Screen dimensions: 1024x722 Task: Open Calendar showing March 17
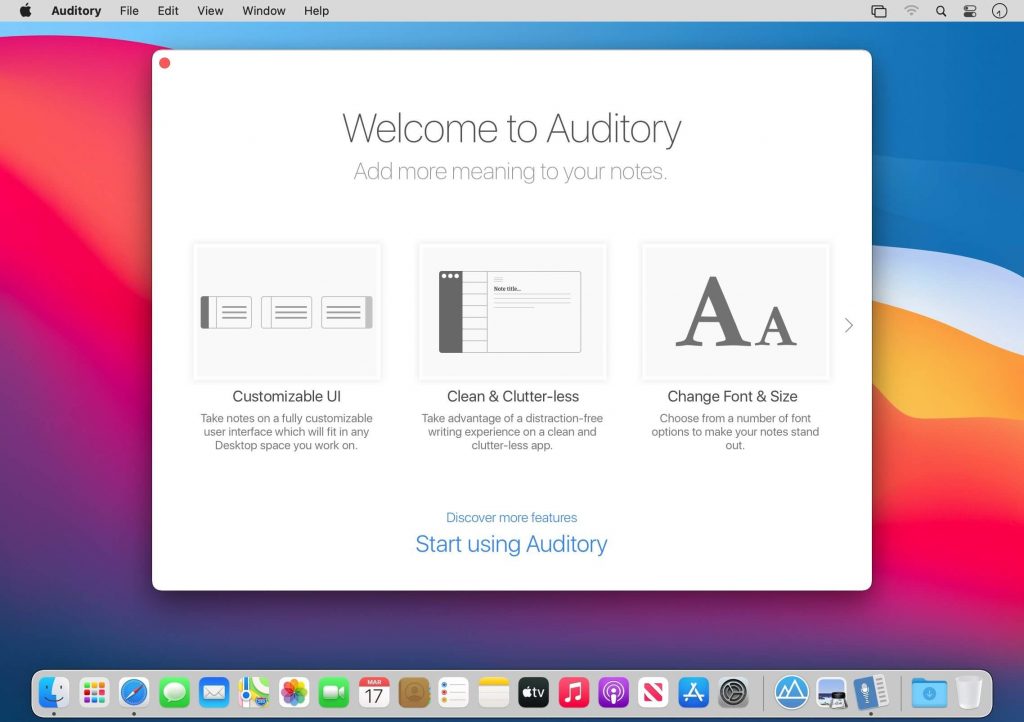click(373, 691)
